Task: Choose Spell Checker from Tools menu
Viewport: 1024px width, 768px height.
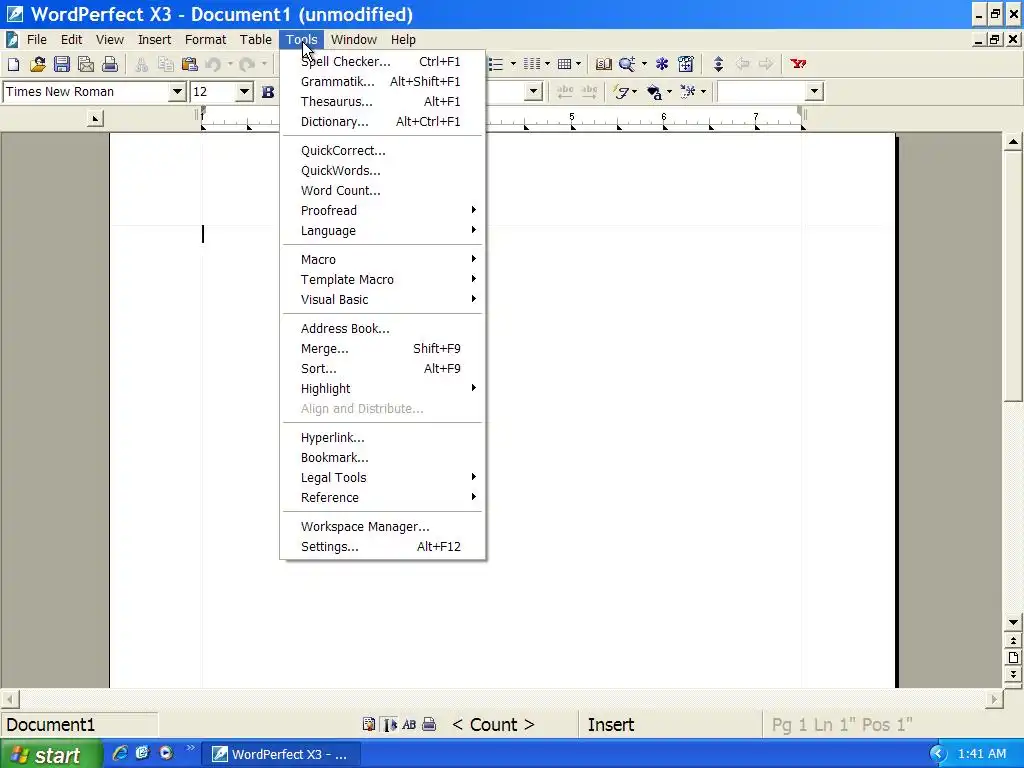Action: [x=382, y=61]
